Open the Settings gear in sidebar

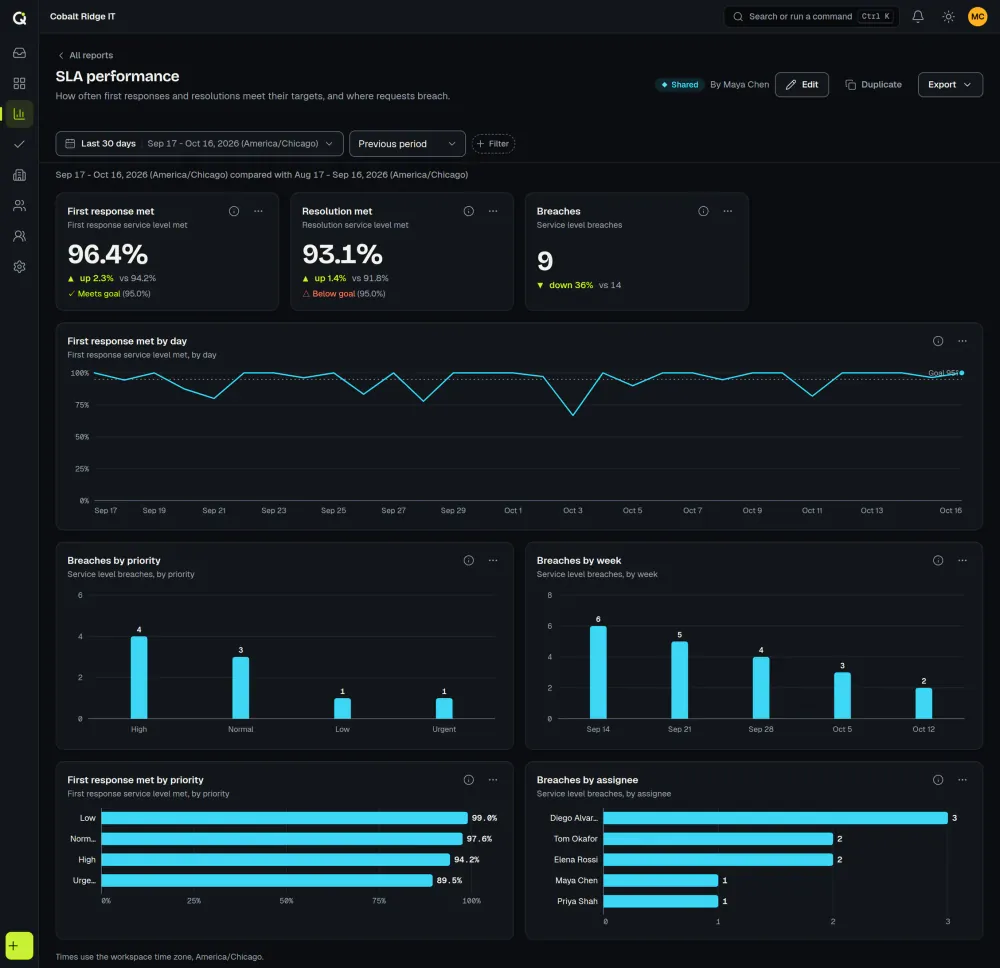[19, 267]
